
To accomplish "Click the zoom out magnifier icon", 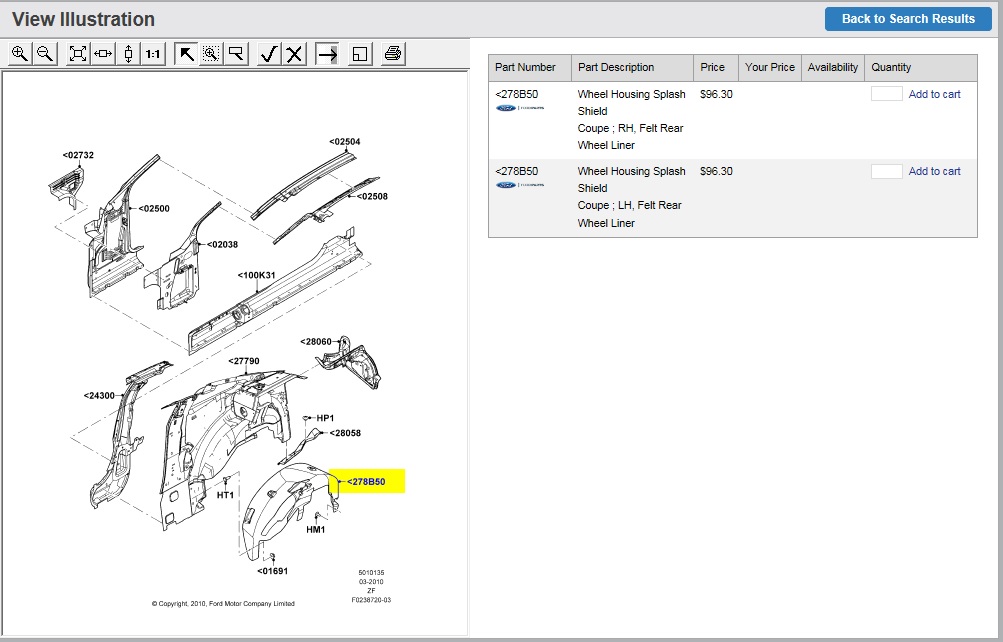I will click(x=45, y=54).
